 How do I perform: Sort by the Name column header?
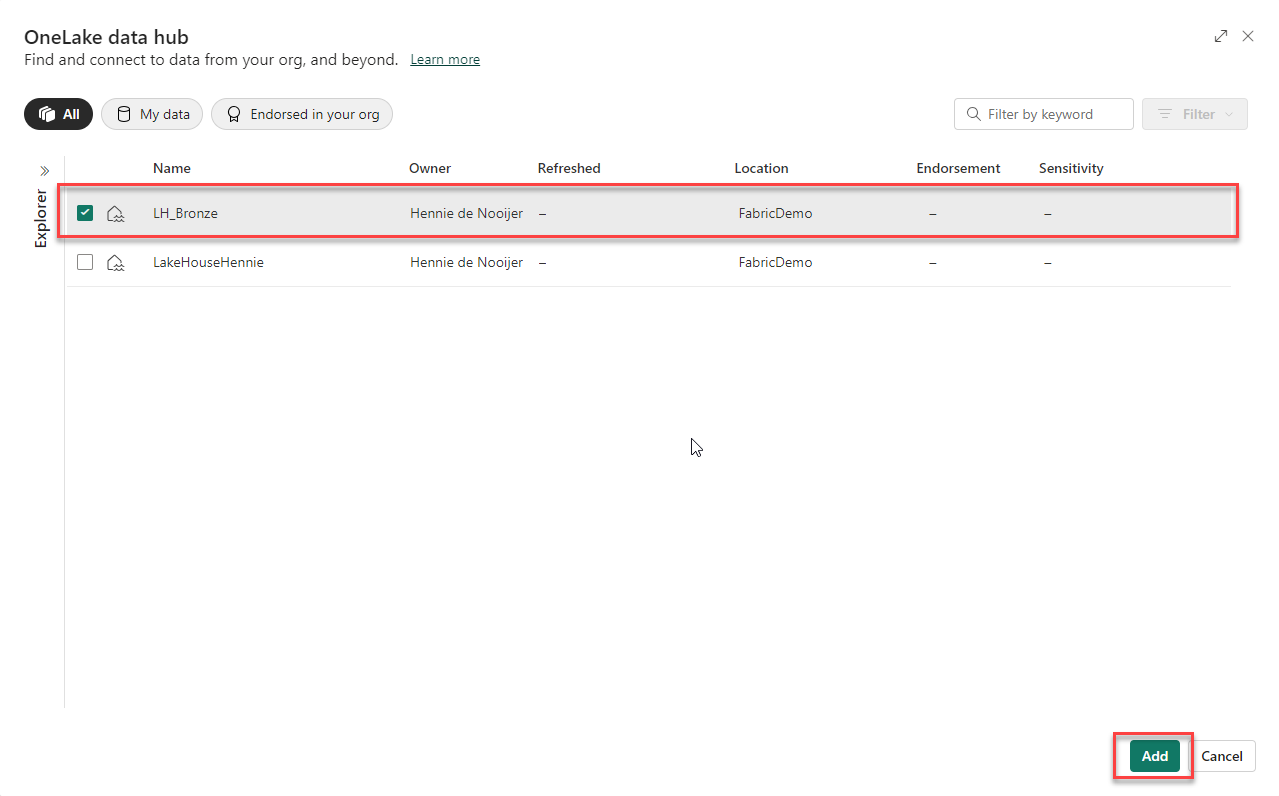(172, 168)
